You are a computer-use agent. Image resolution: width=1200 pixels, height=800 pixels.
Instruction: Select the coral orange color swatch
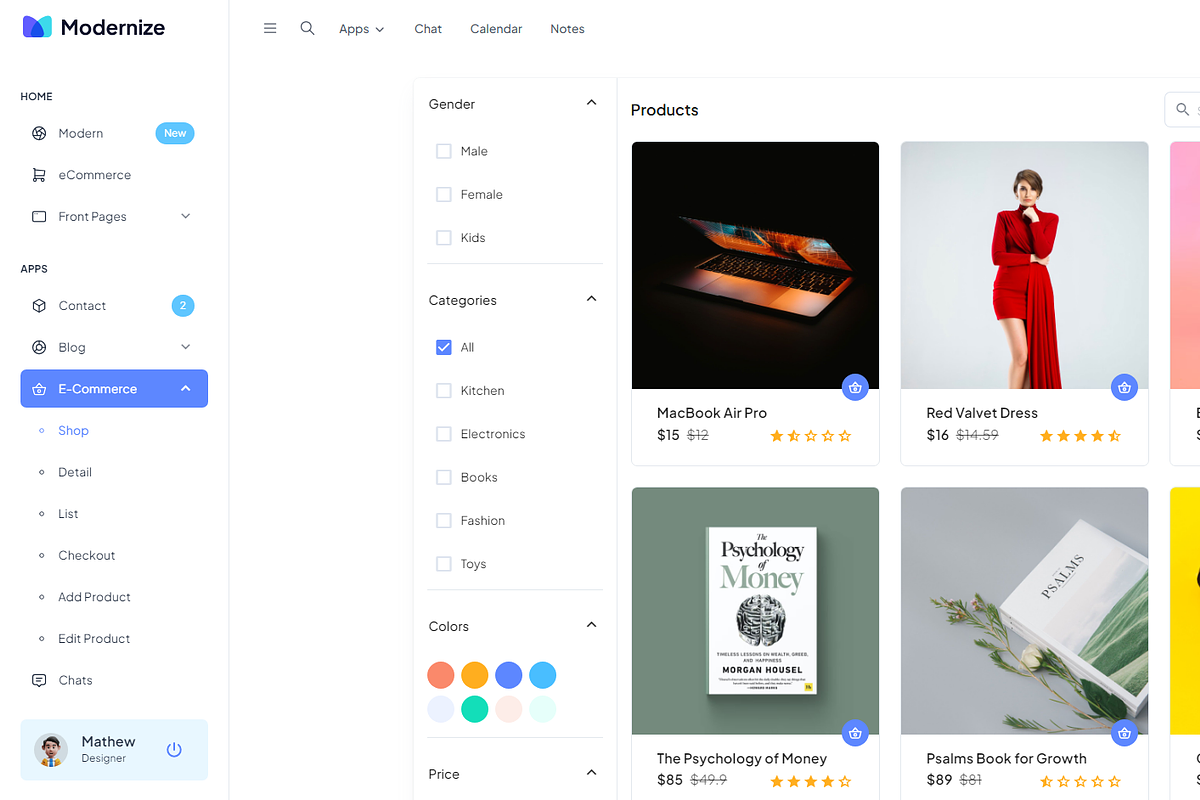[x=441, y=675]
